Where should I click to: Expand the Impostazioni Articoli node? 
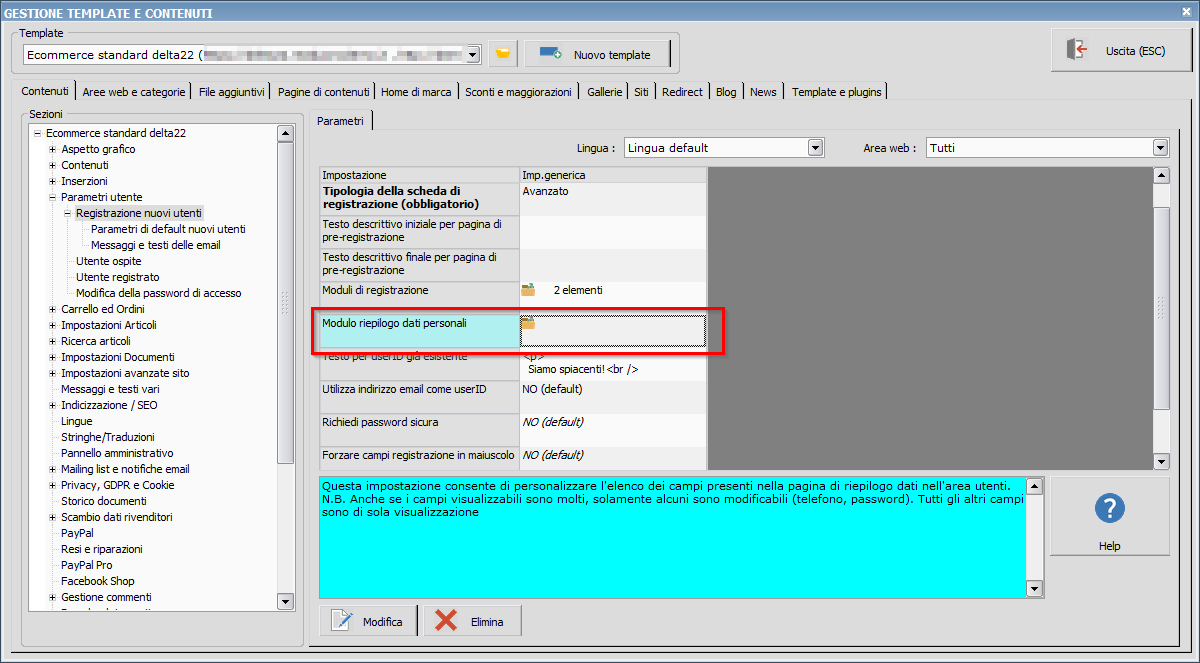pos(52,325)
